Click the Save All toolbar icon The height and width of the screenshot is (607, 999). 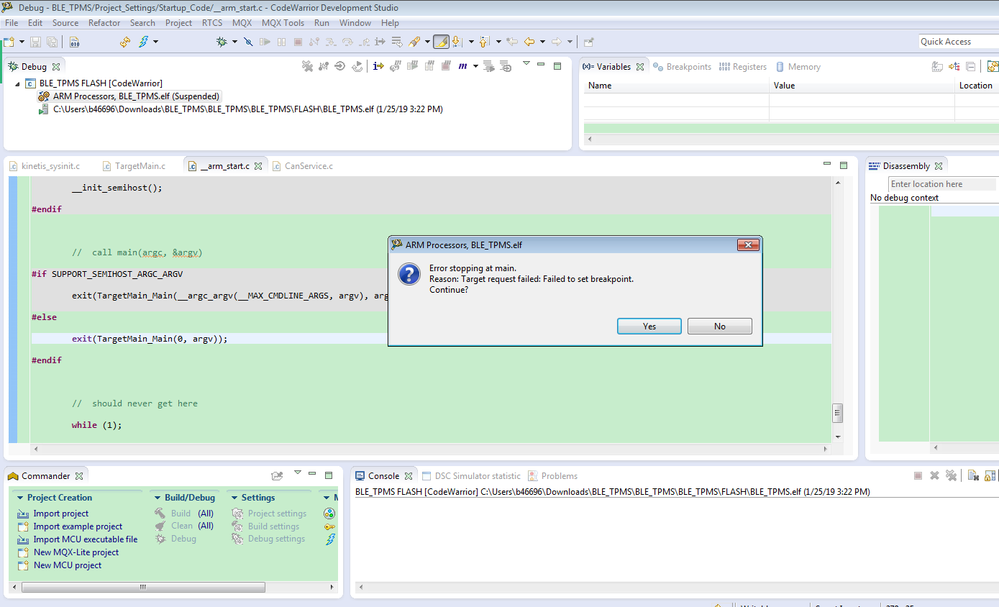click(52, 42)
